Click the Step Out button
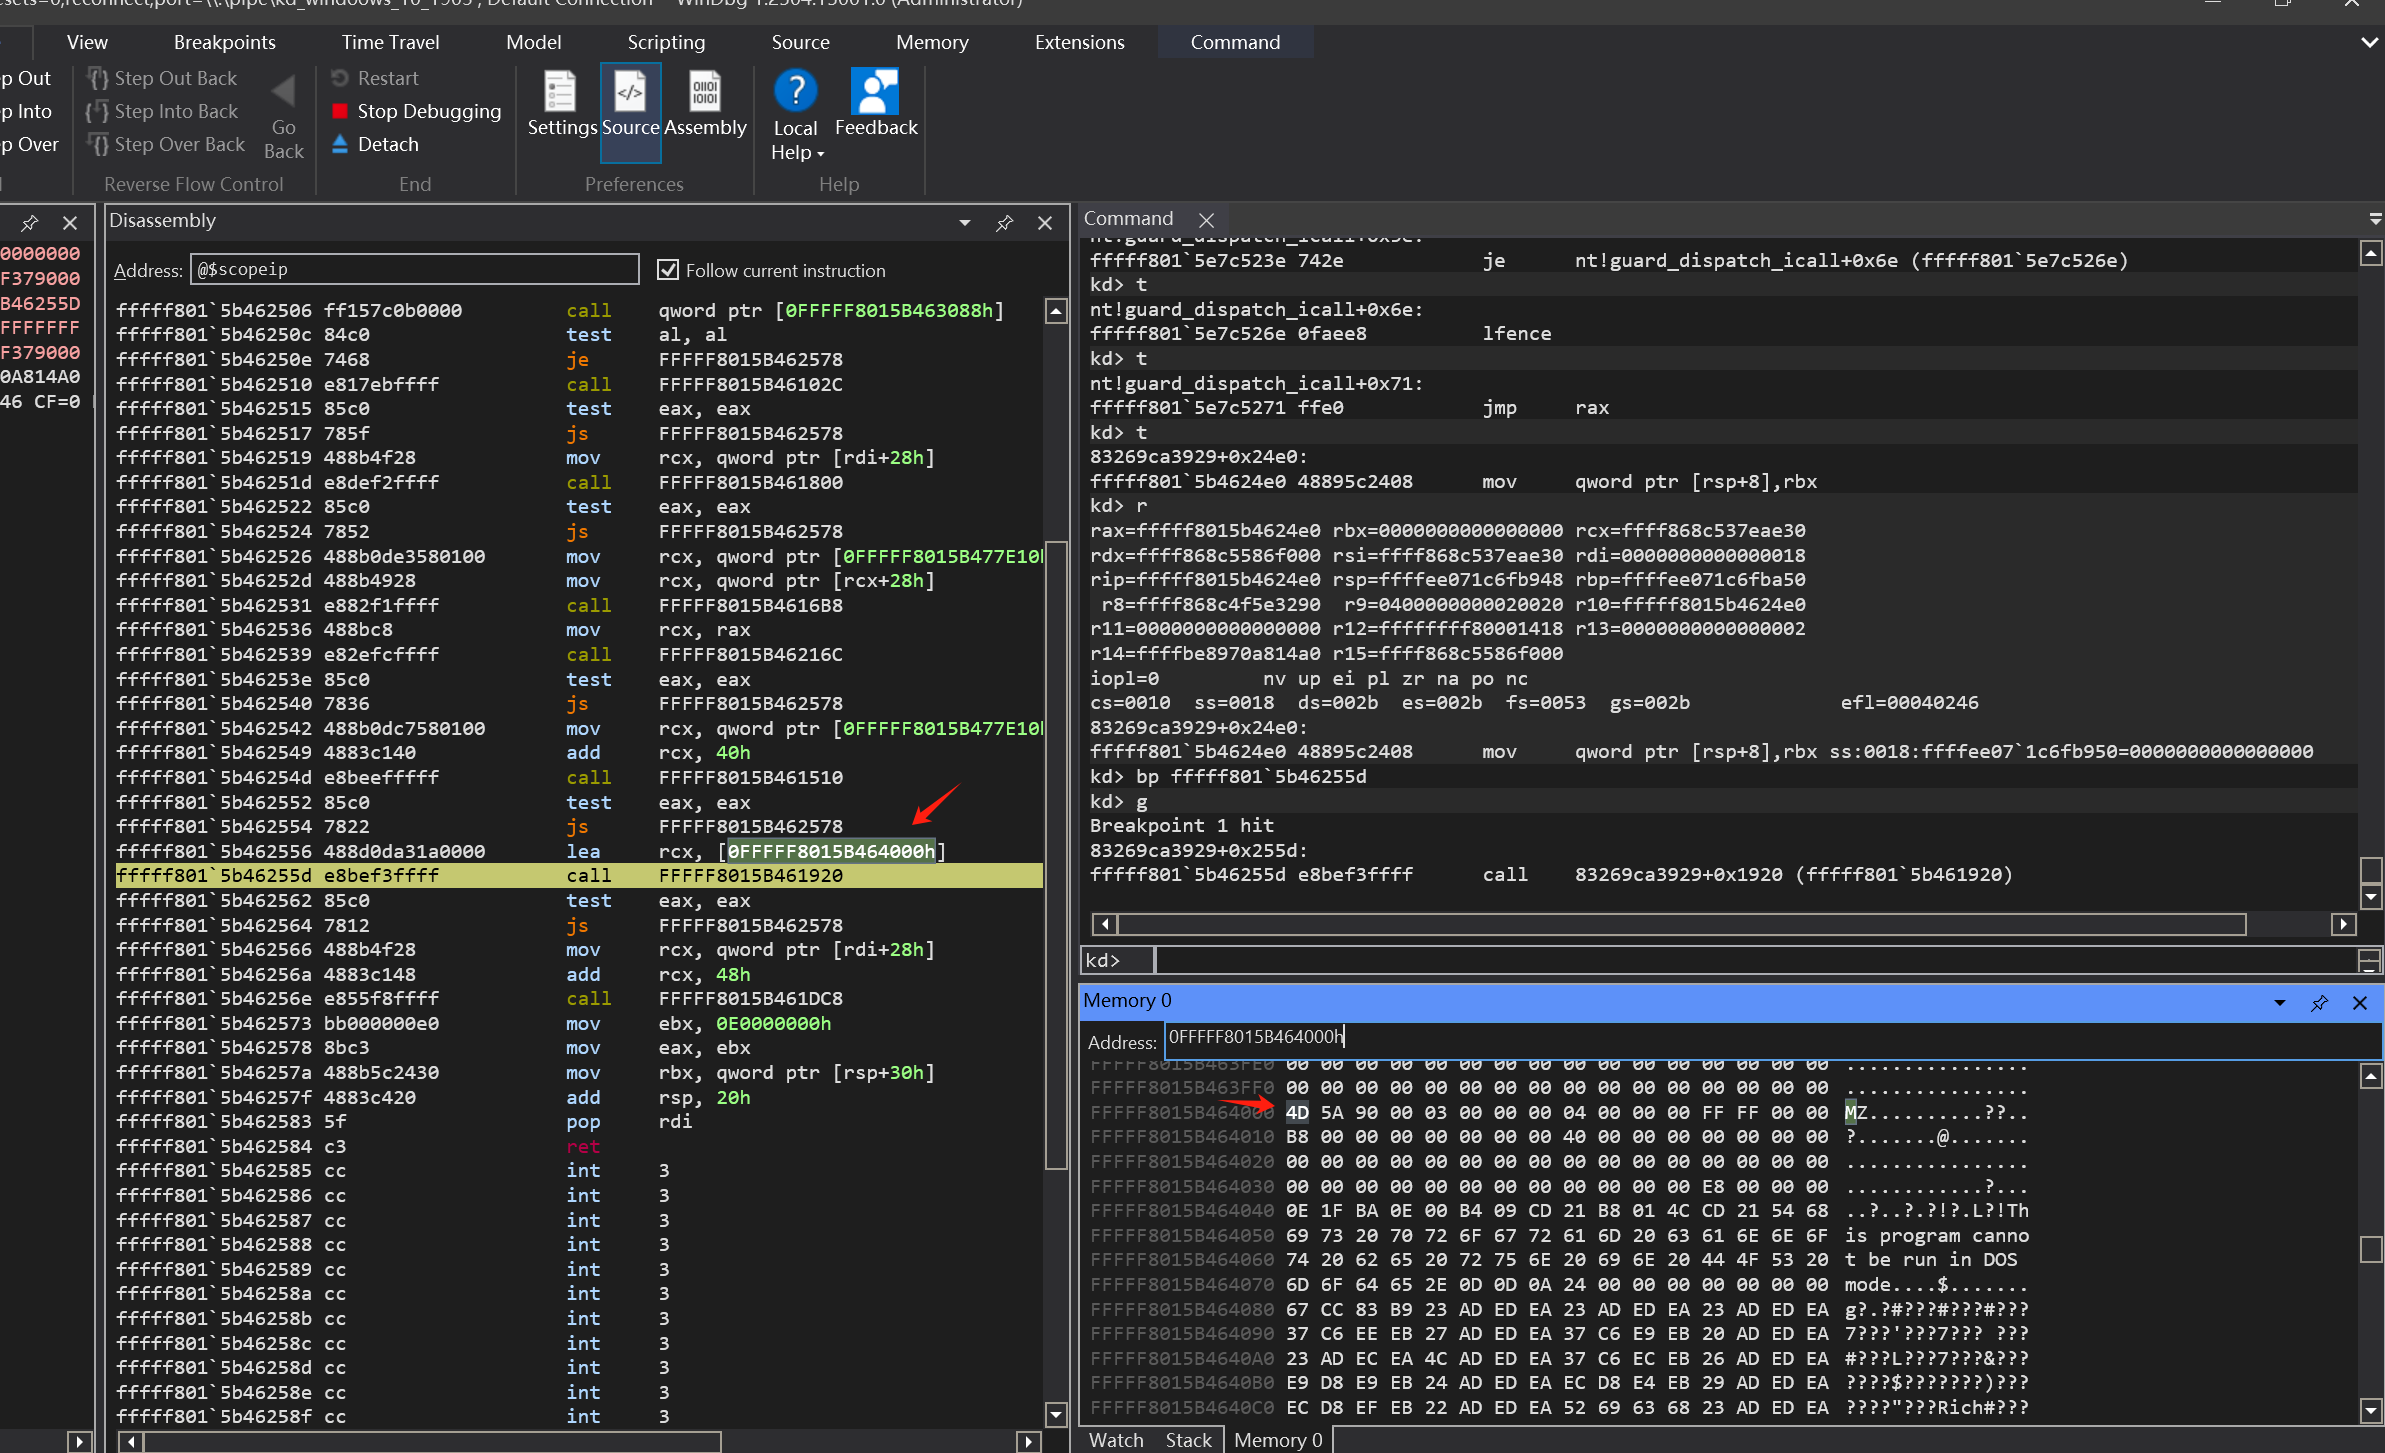Viewport: 2385px width, 1453px height. tap(26, 78)
